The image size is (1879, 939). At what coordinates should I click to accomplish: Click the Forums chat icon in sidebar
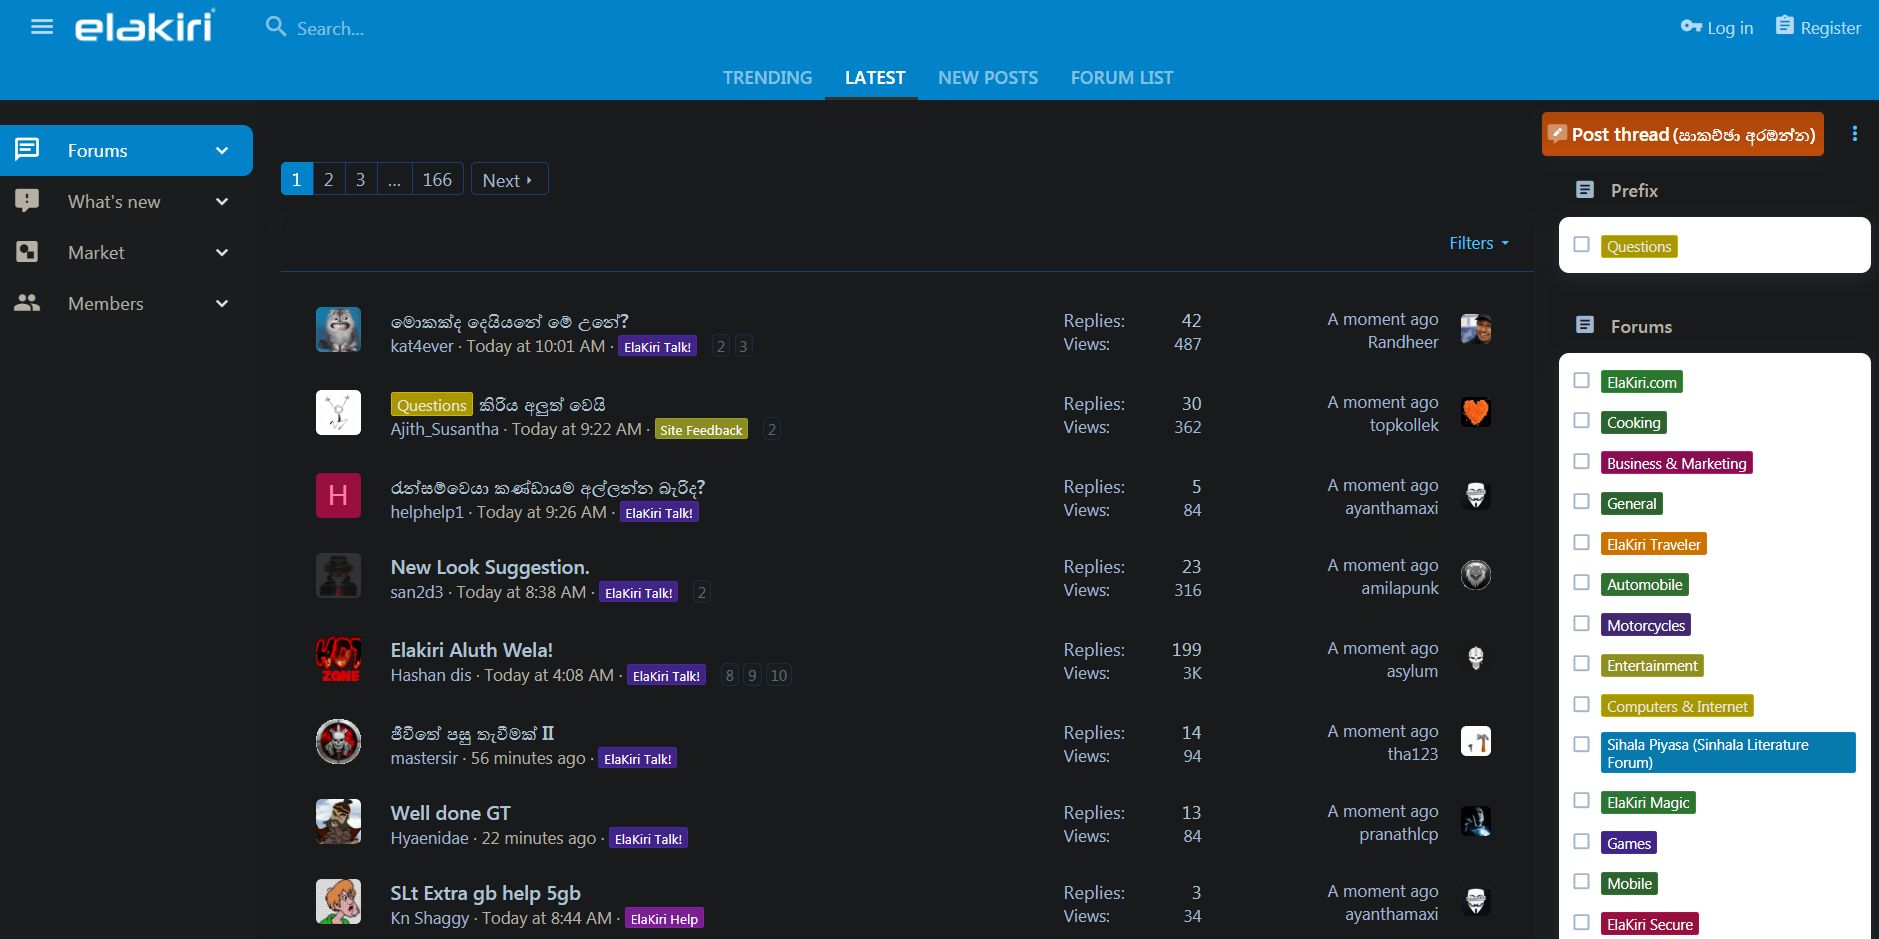[27, 150]
